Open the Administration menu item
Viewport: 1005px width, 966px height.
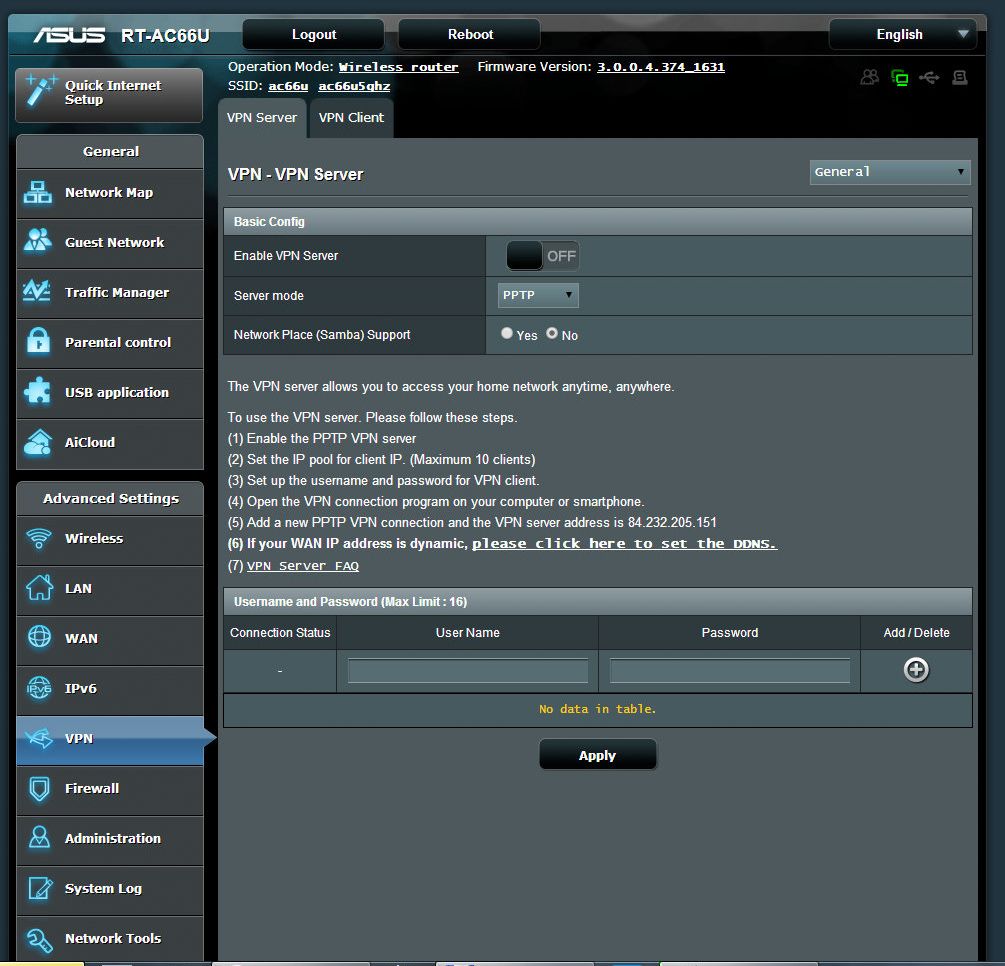point(110,839)
